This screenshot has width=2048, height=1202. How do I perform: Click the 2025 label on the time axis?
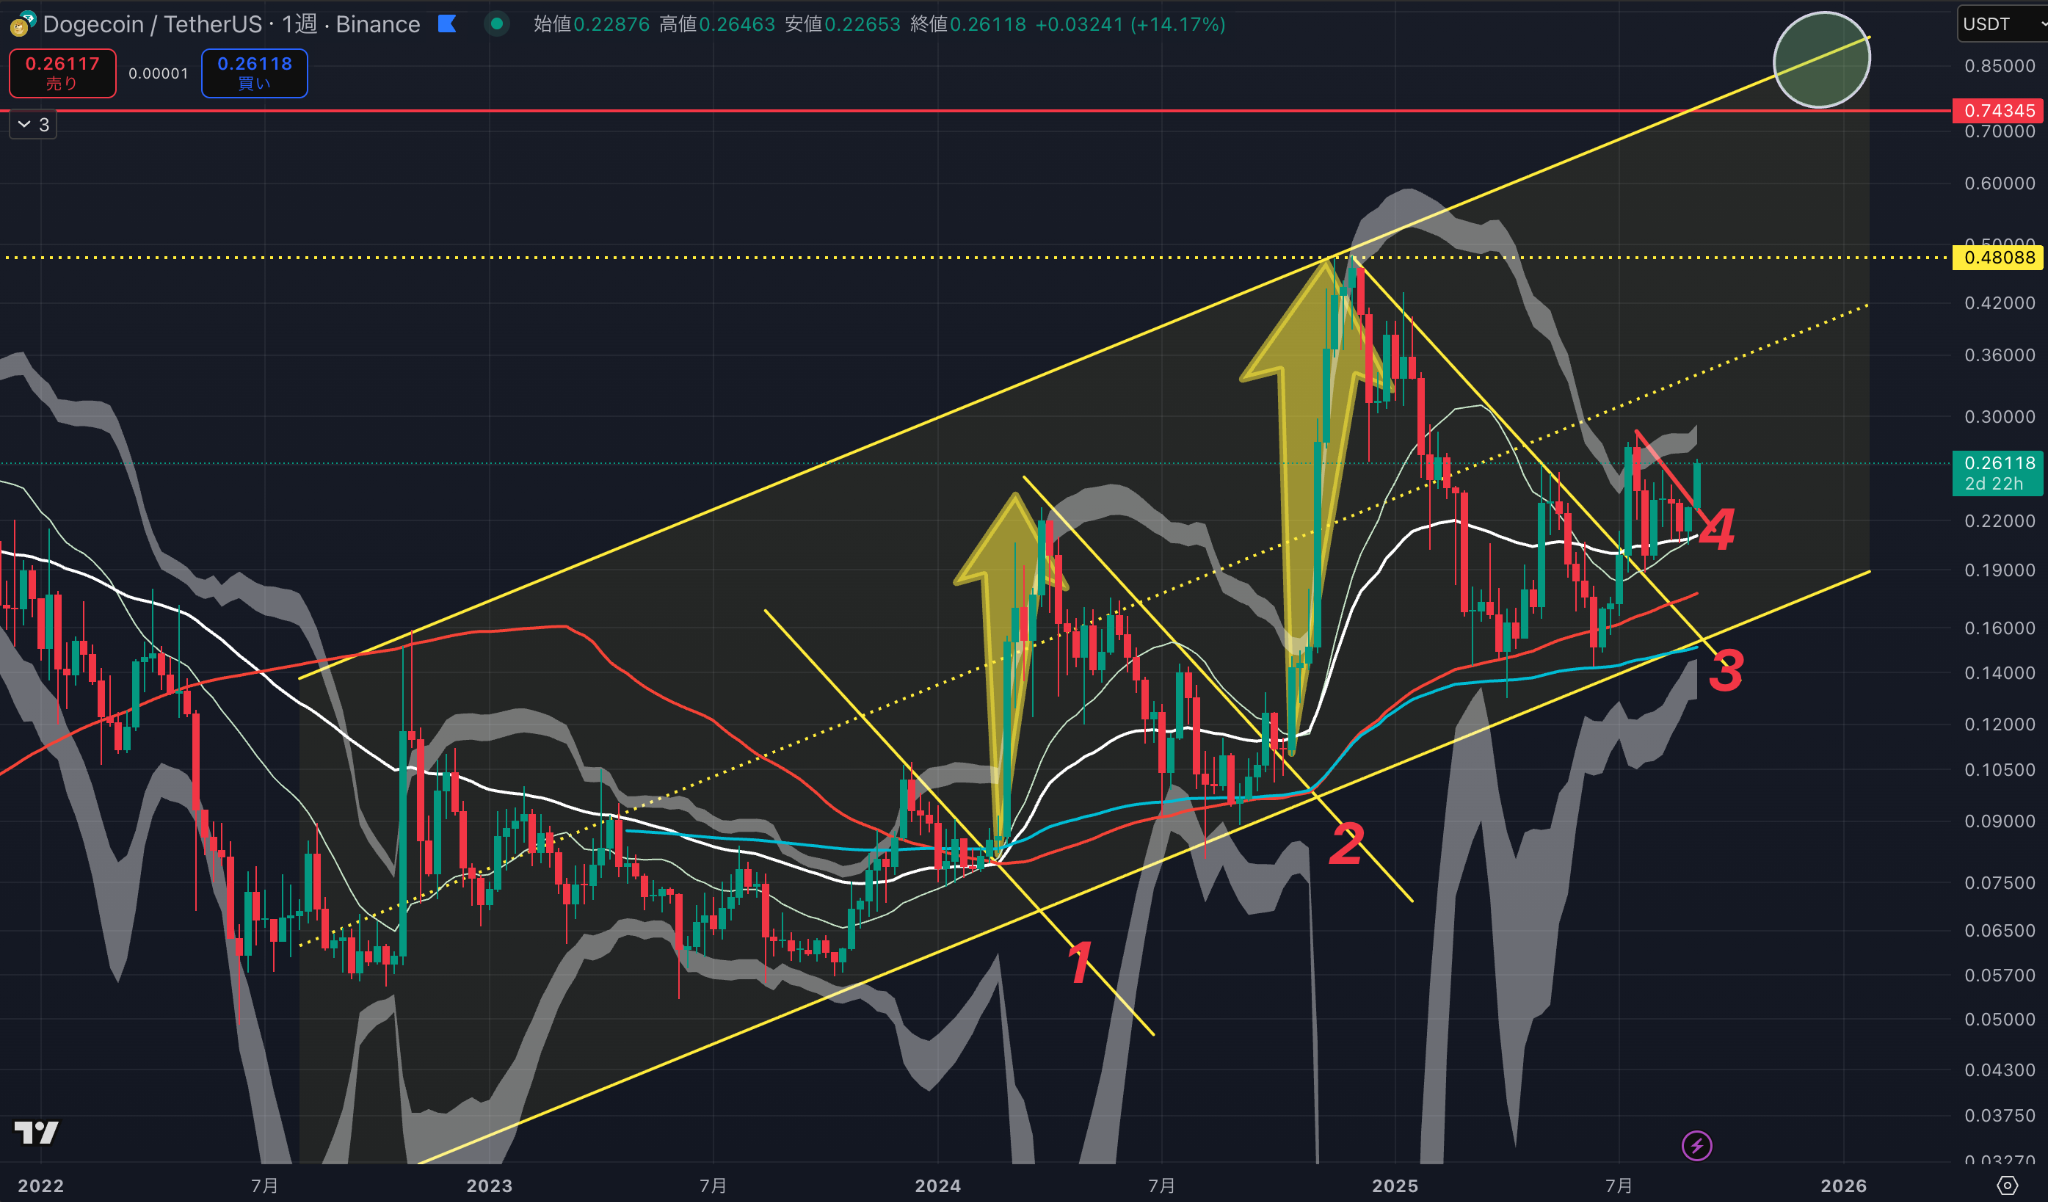1395,1185
